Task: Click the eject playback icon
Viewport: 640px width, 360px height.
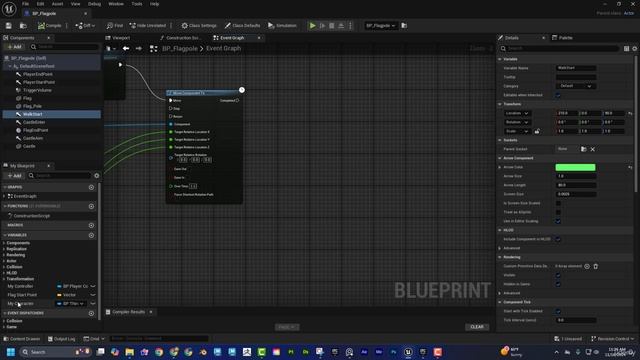Action: pos(341,26)
